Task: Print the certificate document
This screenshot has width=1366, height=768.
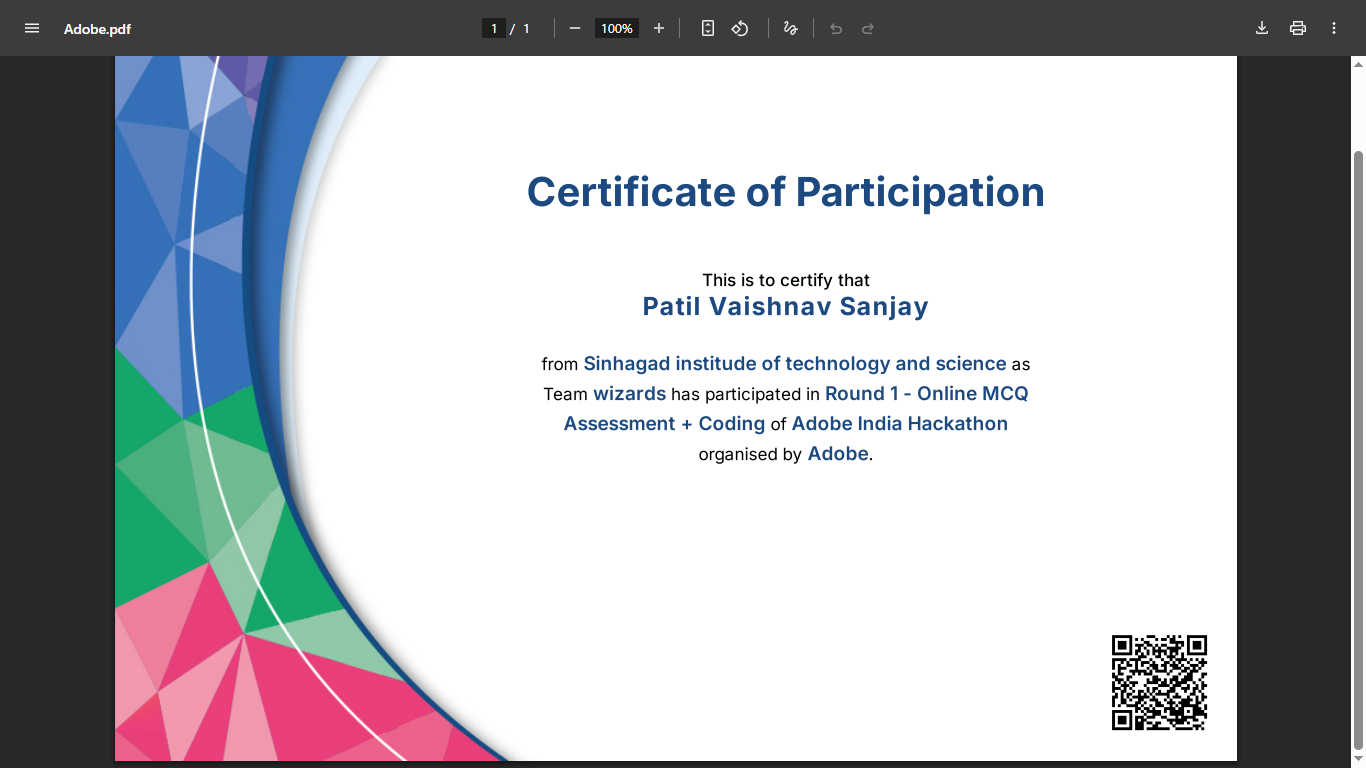Action: pos(1298,28)
